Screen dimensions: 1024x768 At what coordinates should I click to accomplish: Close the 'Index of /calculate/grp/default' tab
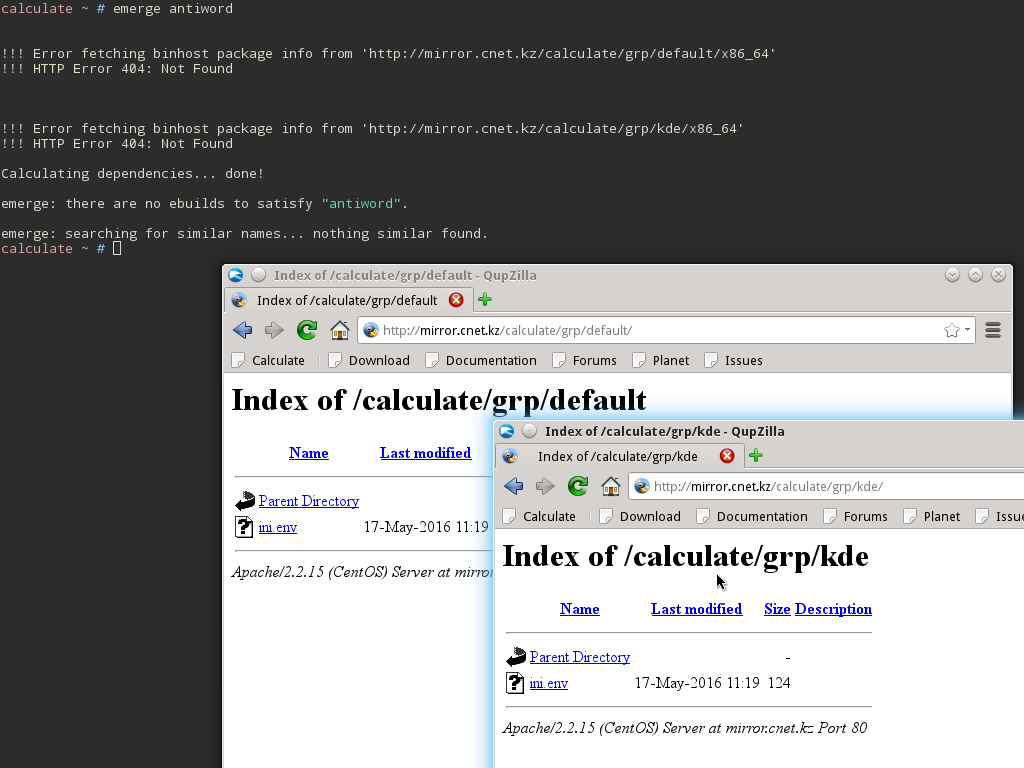point(456,300)
